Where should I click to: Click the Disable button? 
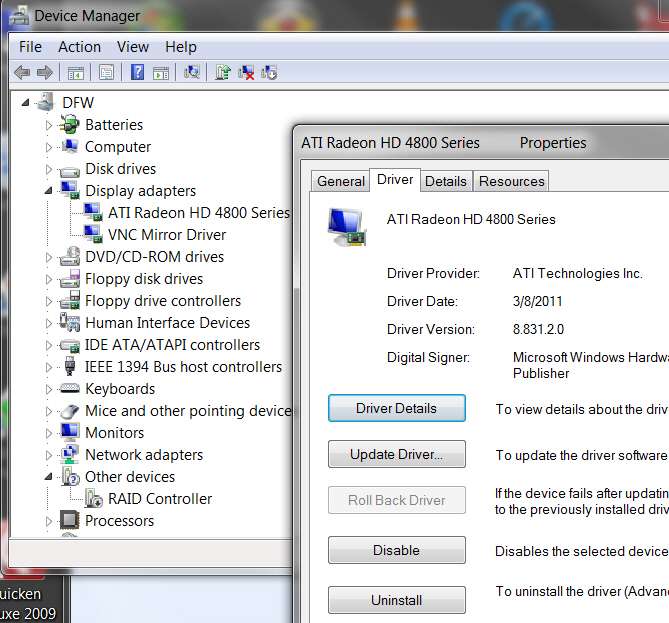[396, 550]
